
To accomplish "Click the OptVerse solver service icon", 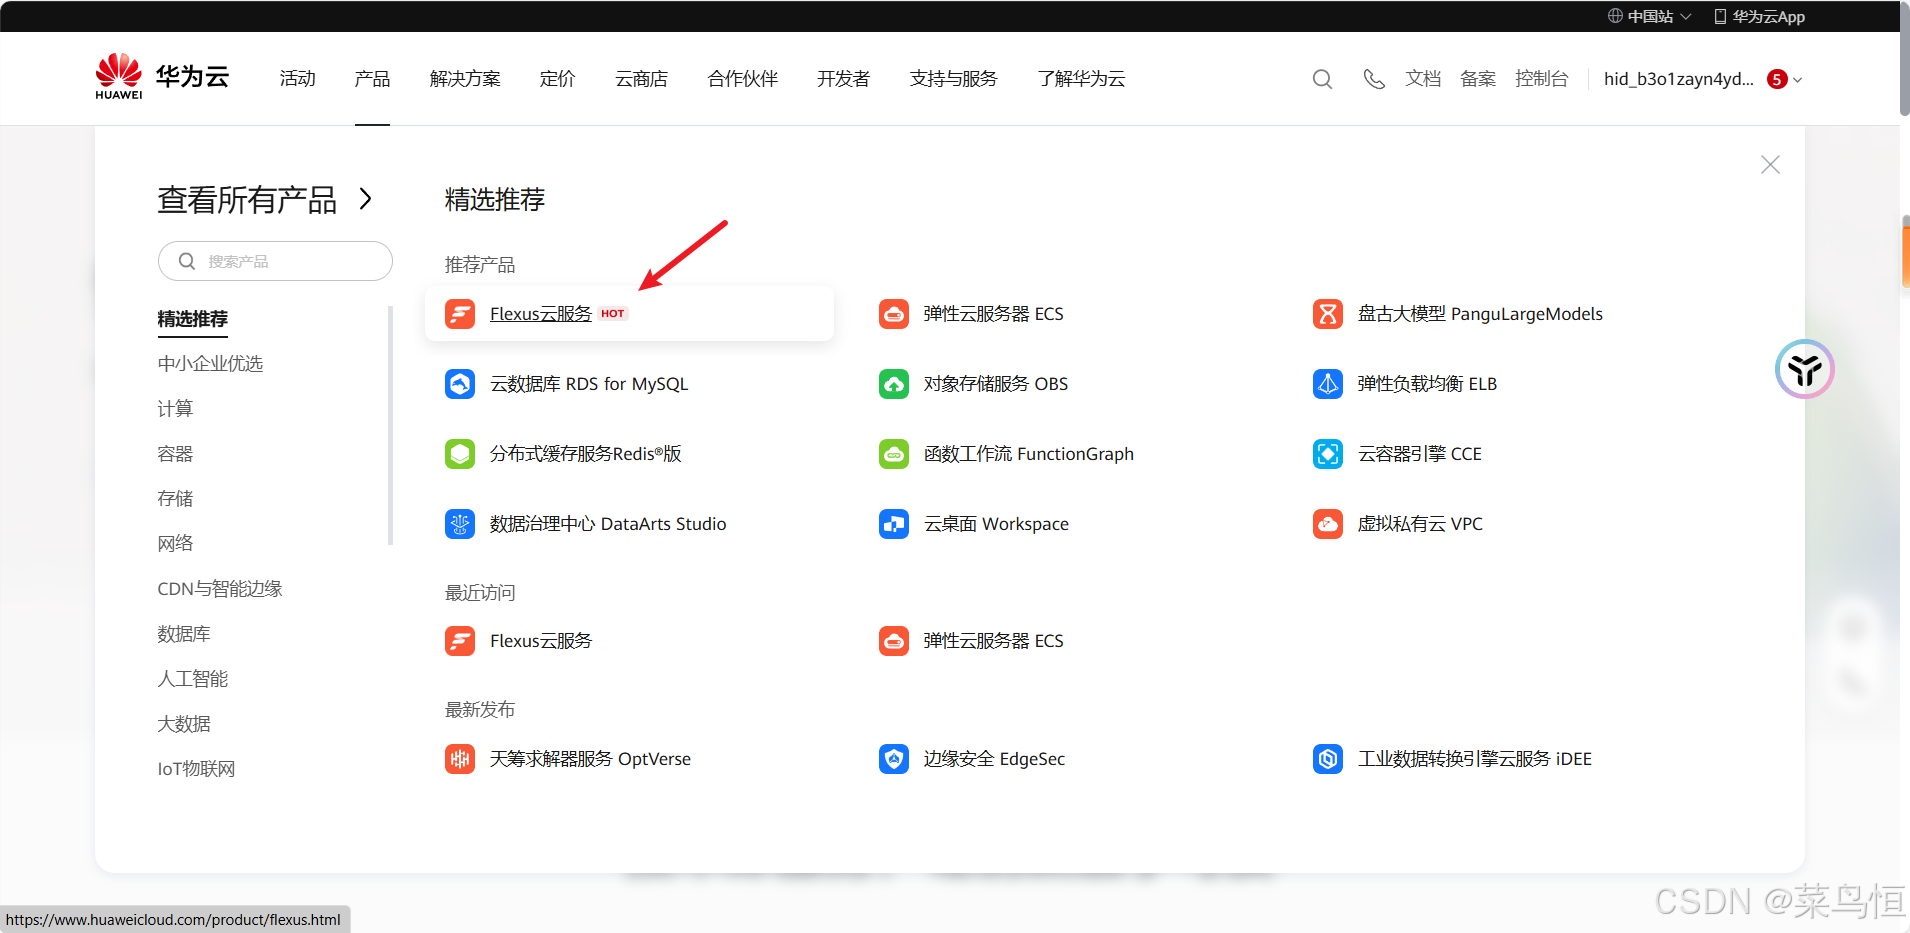I will click(459, 758).
